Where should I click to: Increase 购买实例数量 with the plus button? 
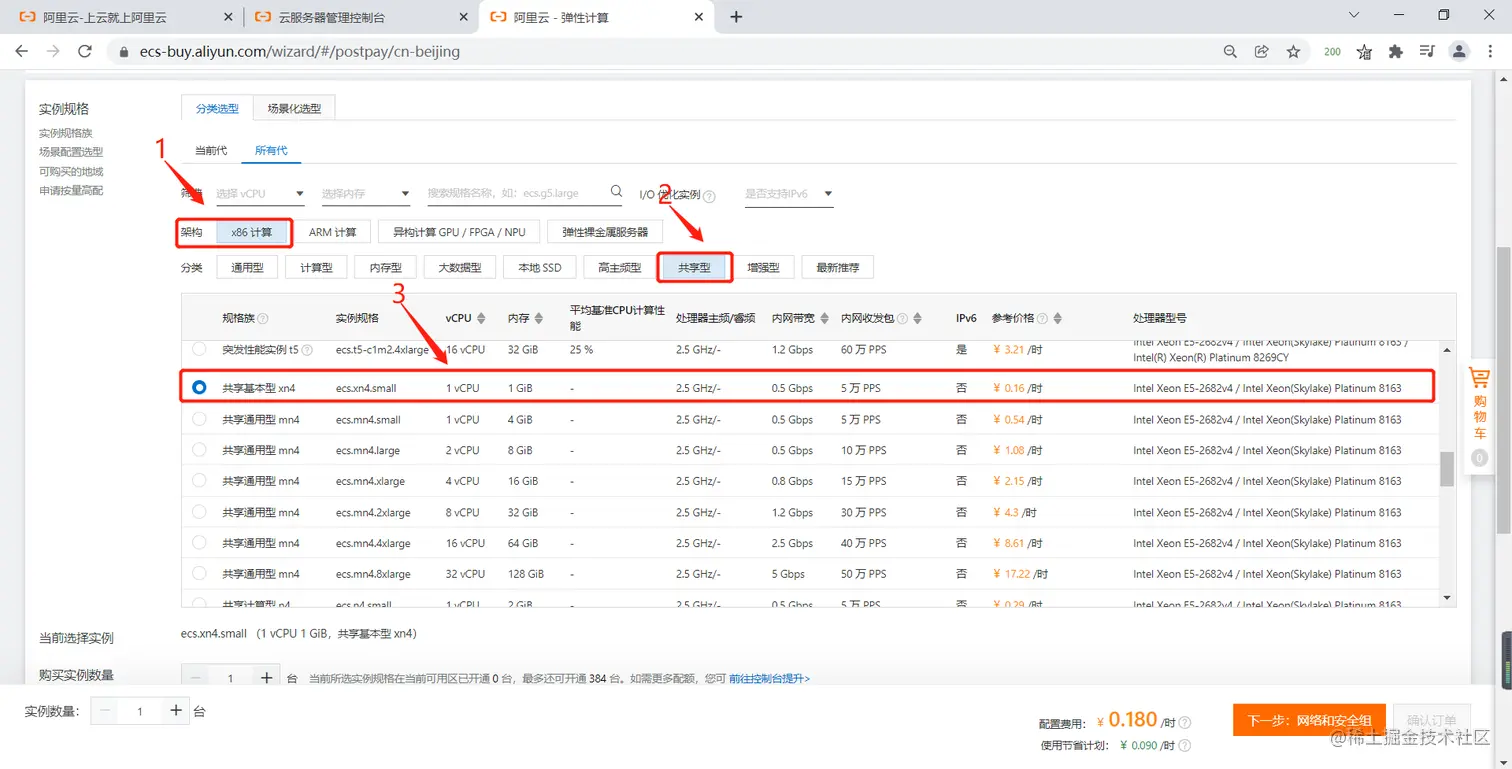pyautogui.click(x=266, y=677)
